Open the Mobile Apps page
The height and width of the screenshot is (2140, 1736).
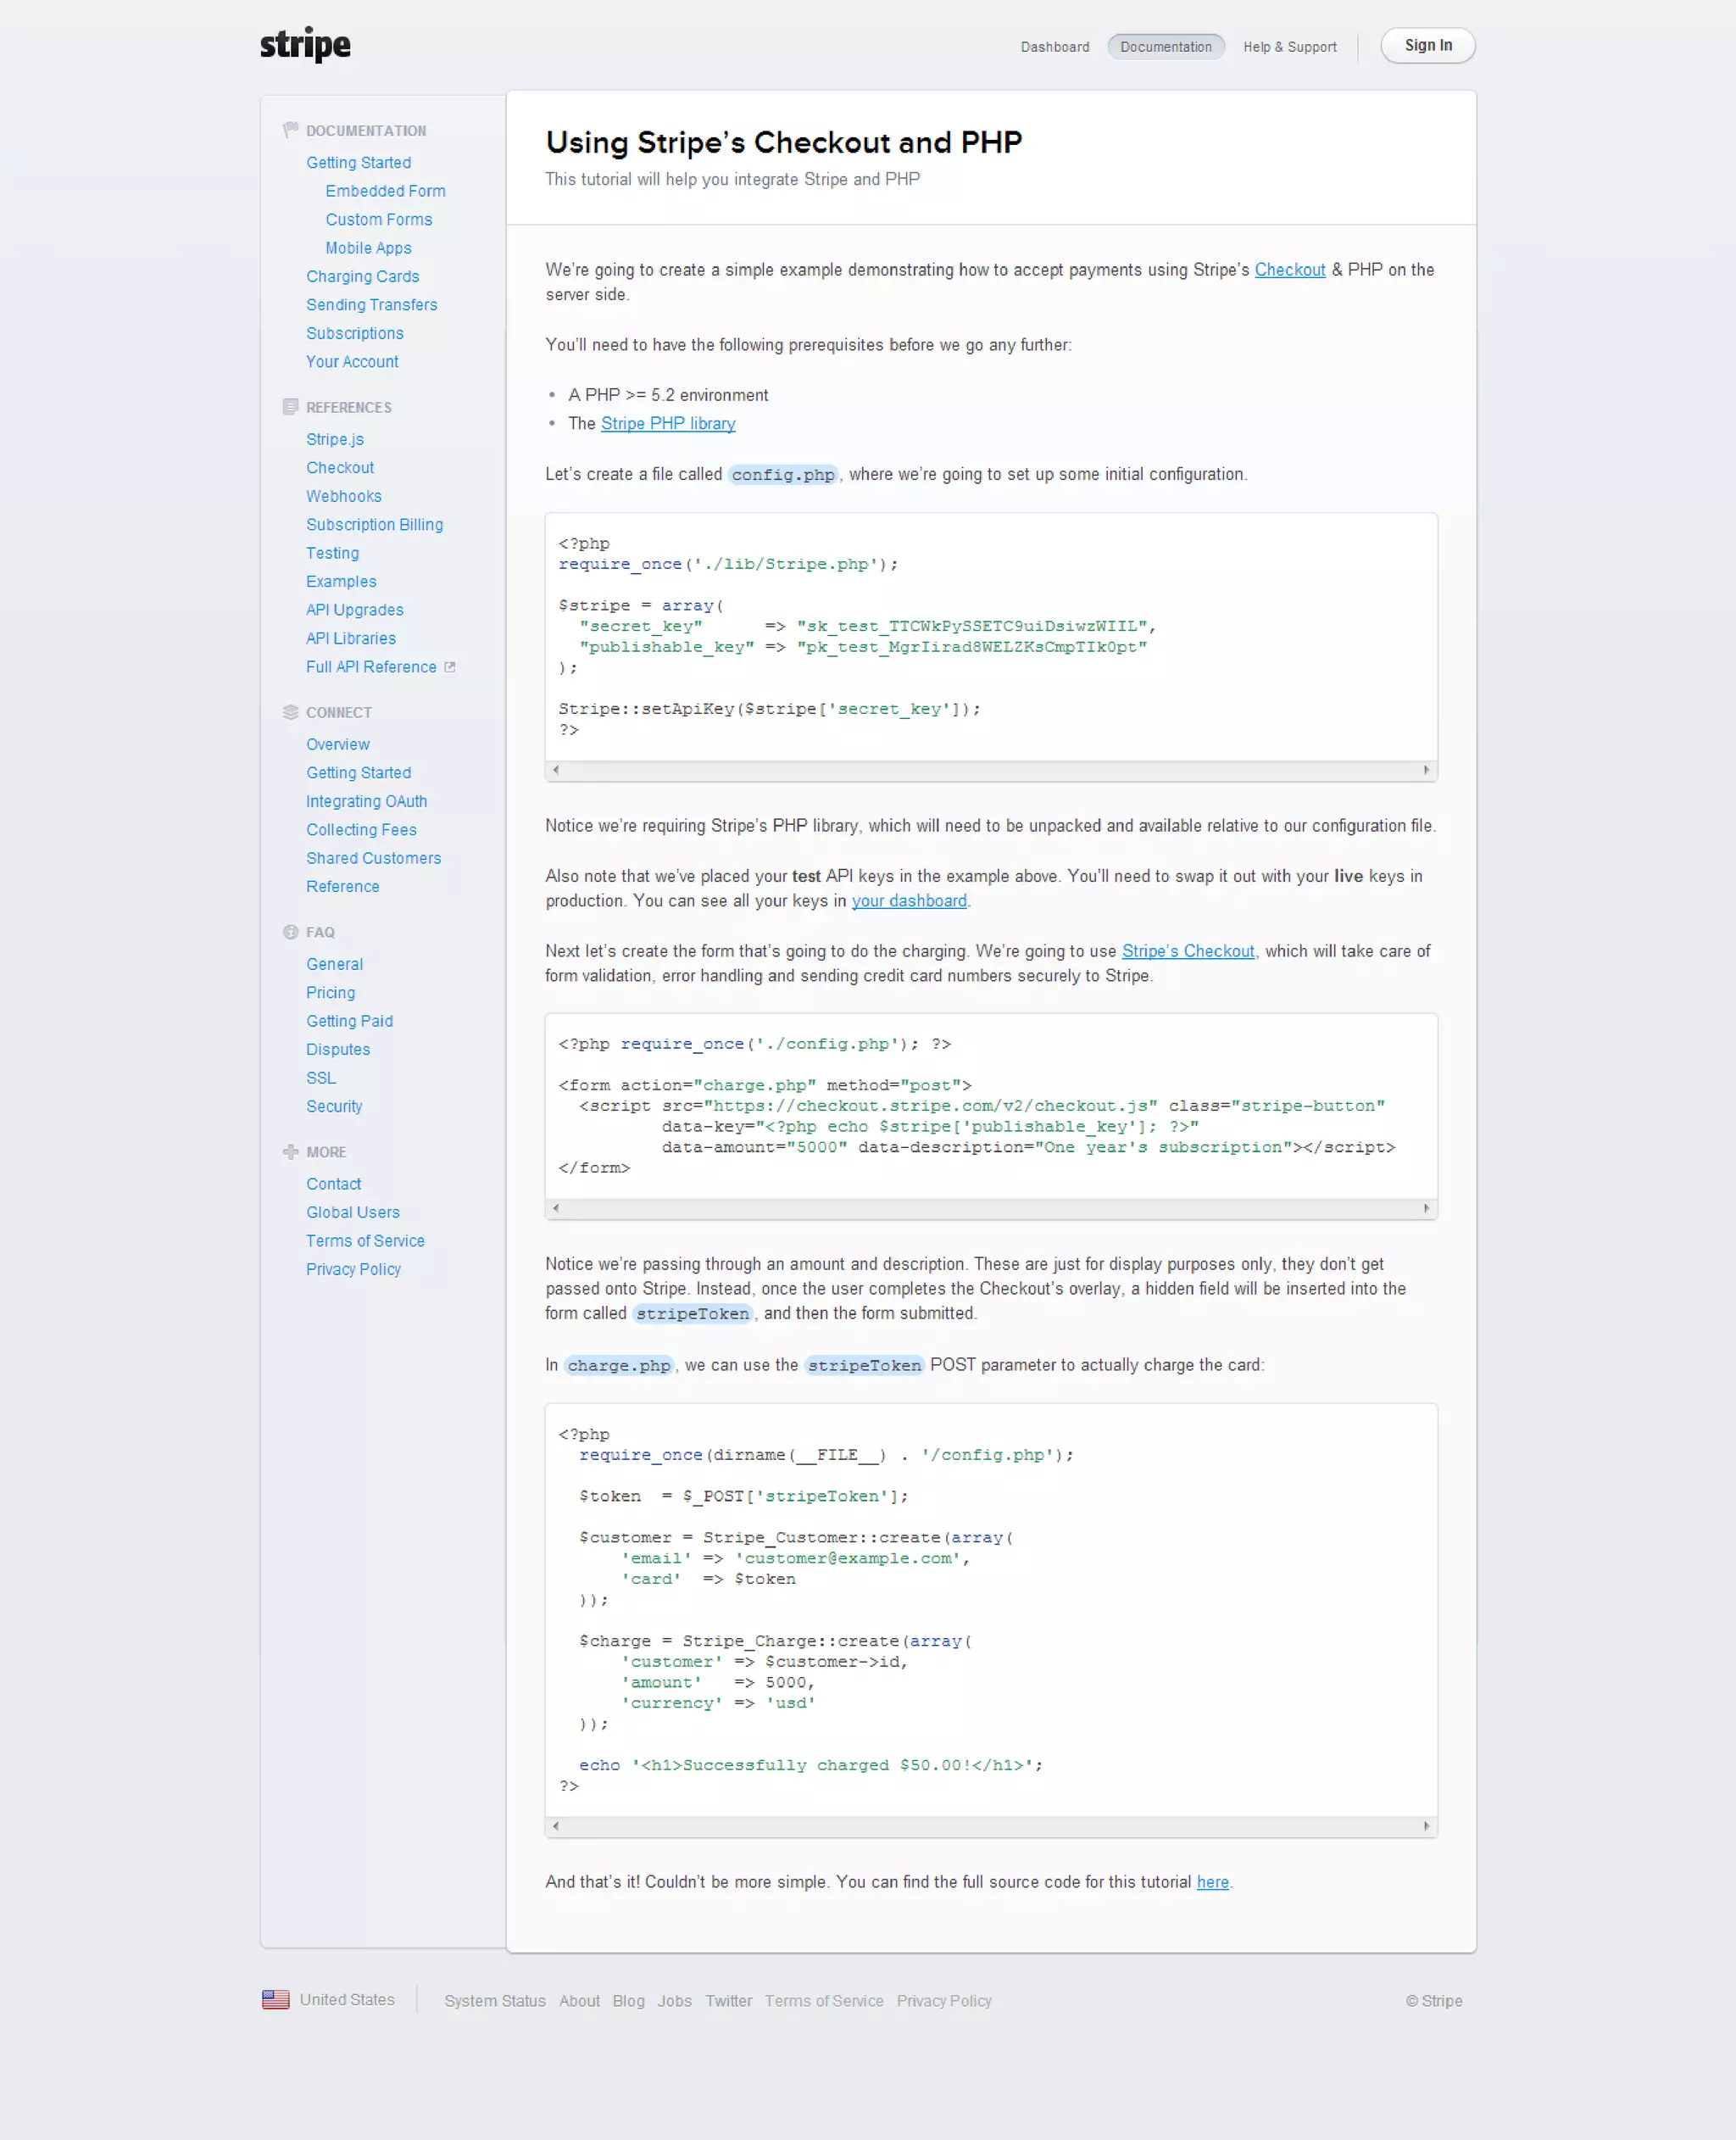[x=368, y=248]
